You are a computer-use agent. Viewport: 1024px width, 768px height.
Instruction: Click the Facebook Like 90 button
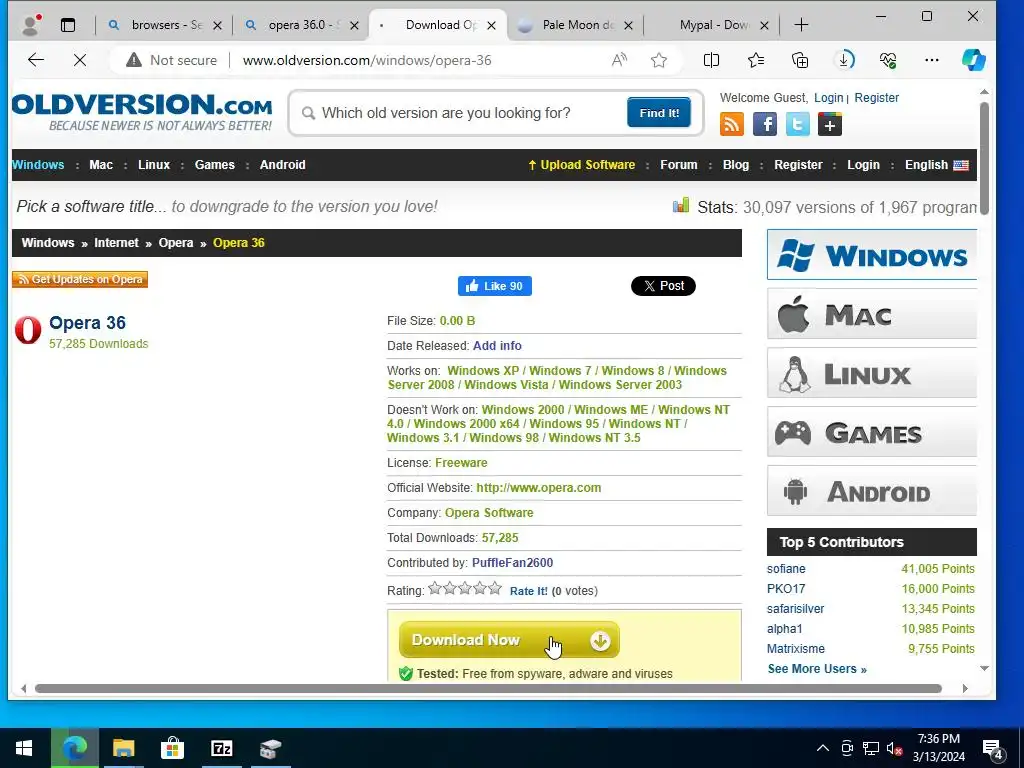tap(494, 286)
